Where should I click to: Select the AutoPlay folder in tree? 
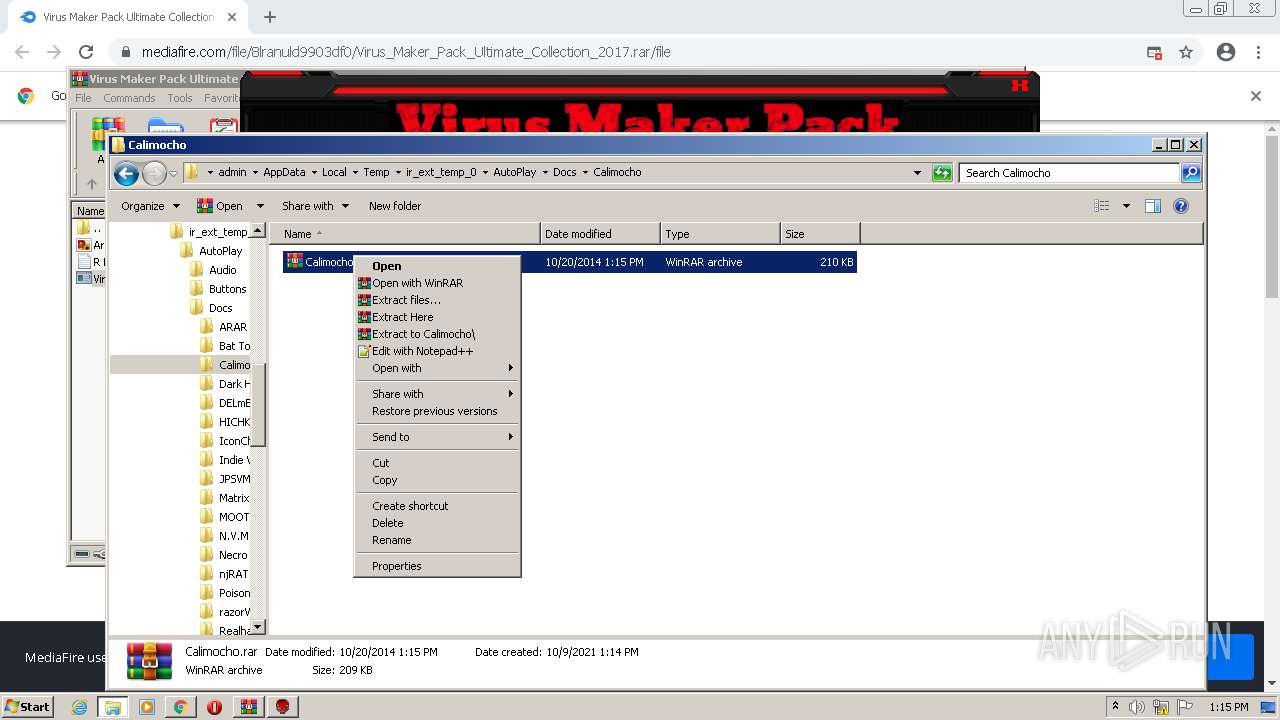click(211, 251)
